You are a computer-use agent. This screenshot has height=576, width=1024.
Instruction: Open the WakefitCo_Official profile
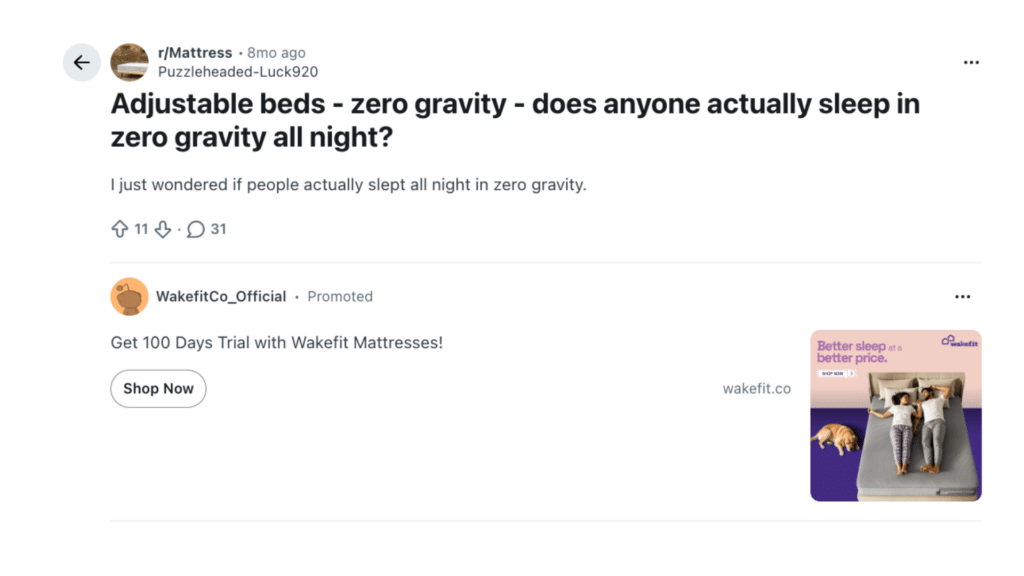point(222,296)
